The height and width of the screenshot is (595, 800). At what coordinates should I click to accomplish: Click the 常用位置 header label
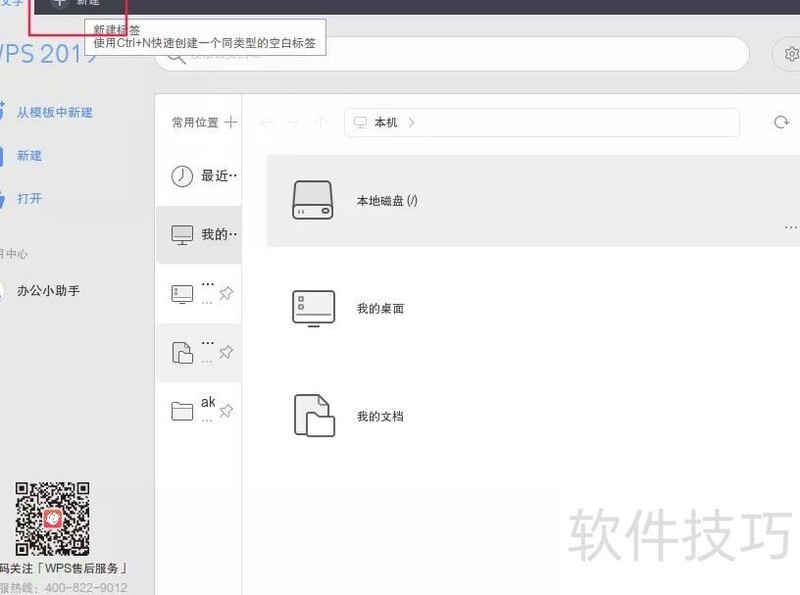click(195, 122)
